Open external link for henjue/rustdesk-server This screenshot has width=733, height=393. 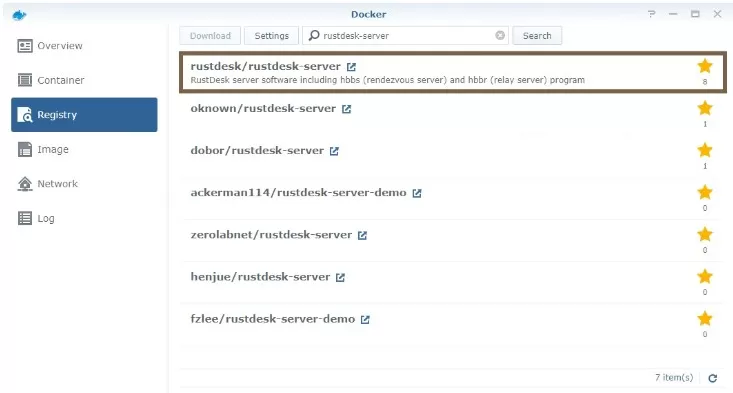(x=340, y=277)
